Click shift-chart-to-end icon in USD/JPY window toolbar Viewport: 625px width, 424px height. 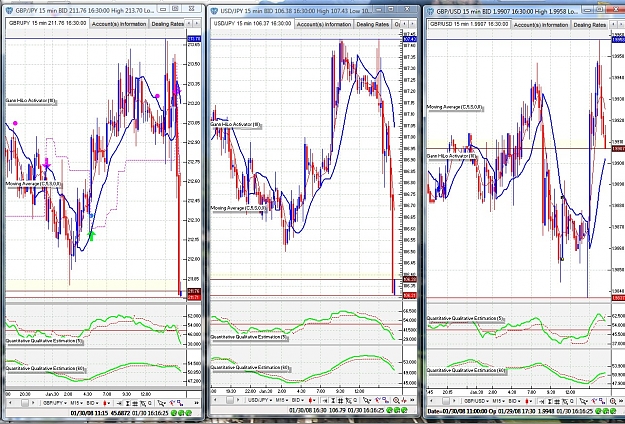(x=325, y=400)
